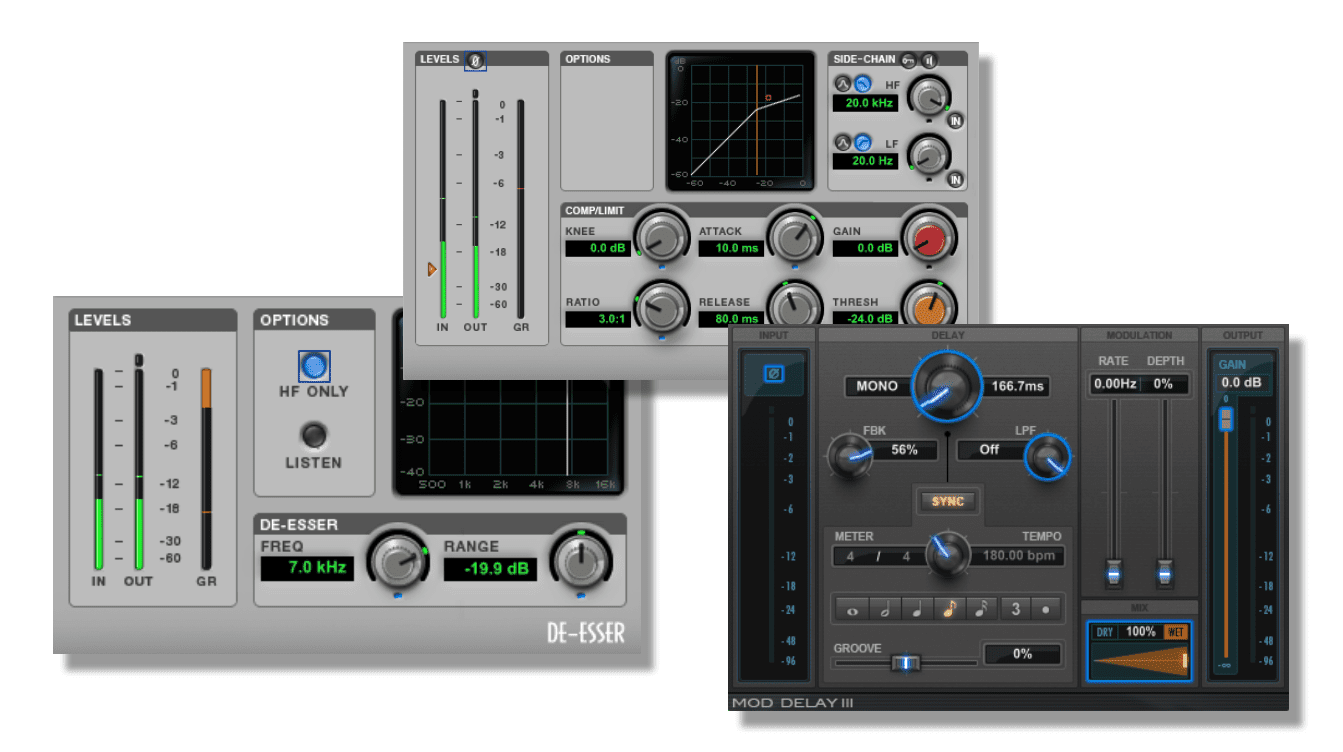Screen dimensions: 1343x752
Task: Click DRY in the Mix panel
Action: tap(1104, 632)
